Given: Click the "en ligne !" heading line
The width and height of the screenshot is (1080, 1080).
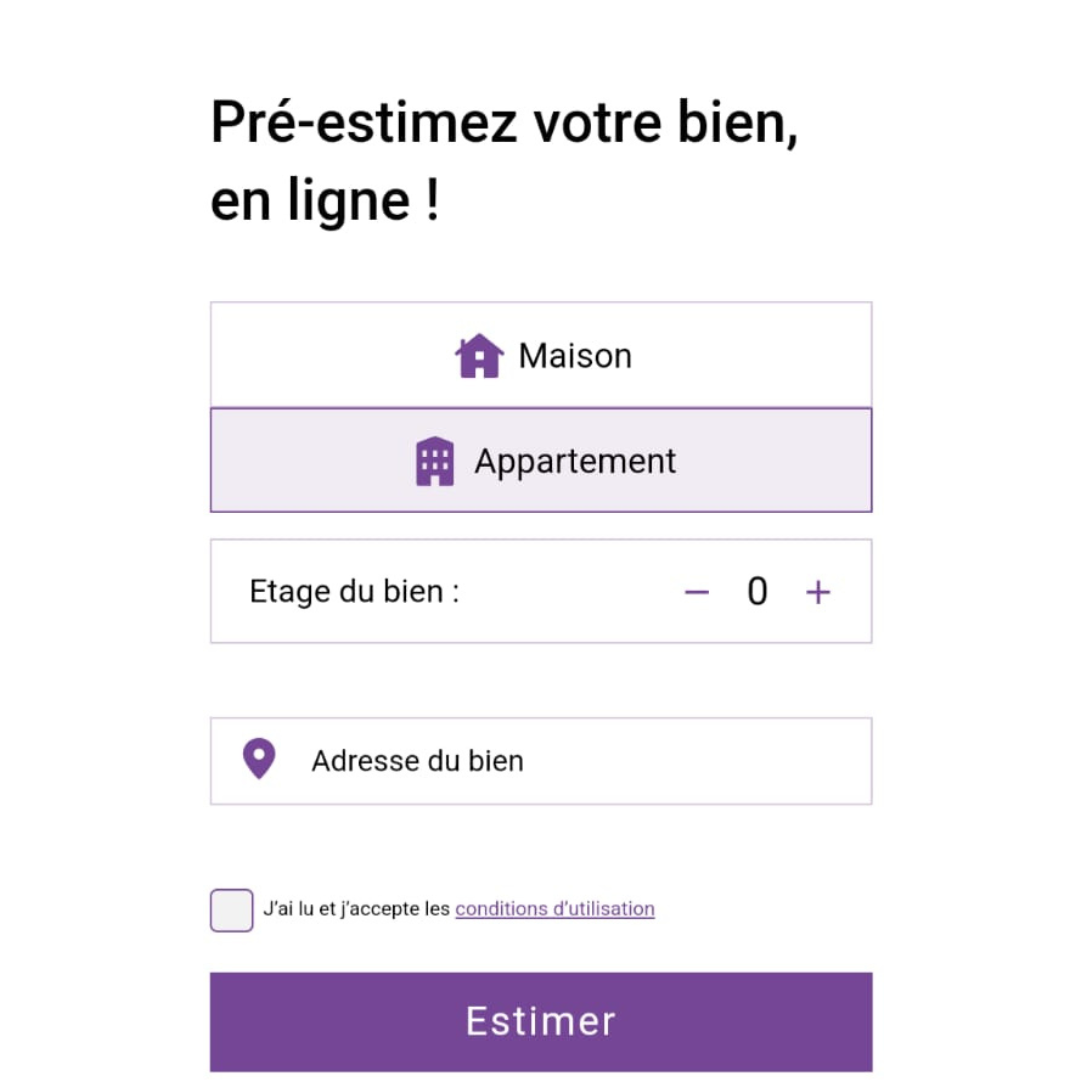Looking at the screenshot, I should click(324, 200).
